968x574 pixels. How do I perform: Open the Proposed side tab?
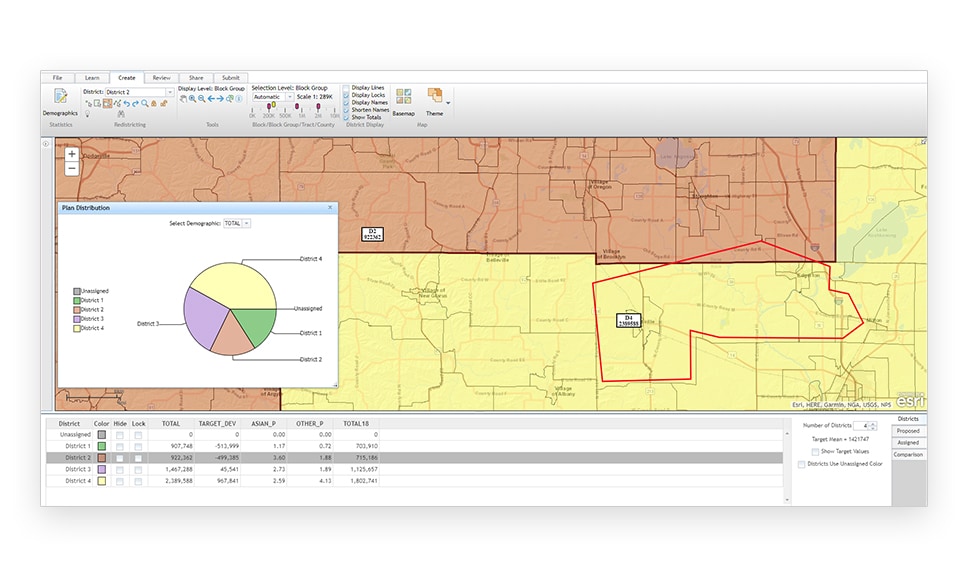(x=909, y=431)
